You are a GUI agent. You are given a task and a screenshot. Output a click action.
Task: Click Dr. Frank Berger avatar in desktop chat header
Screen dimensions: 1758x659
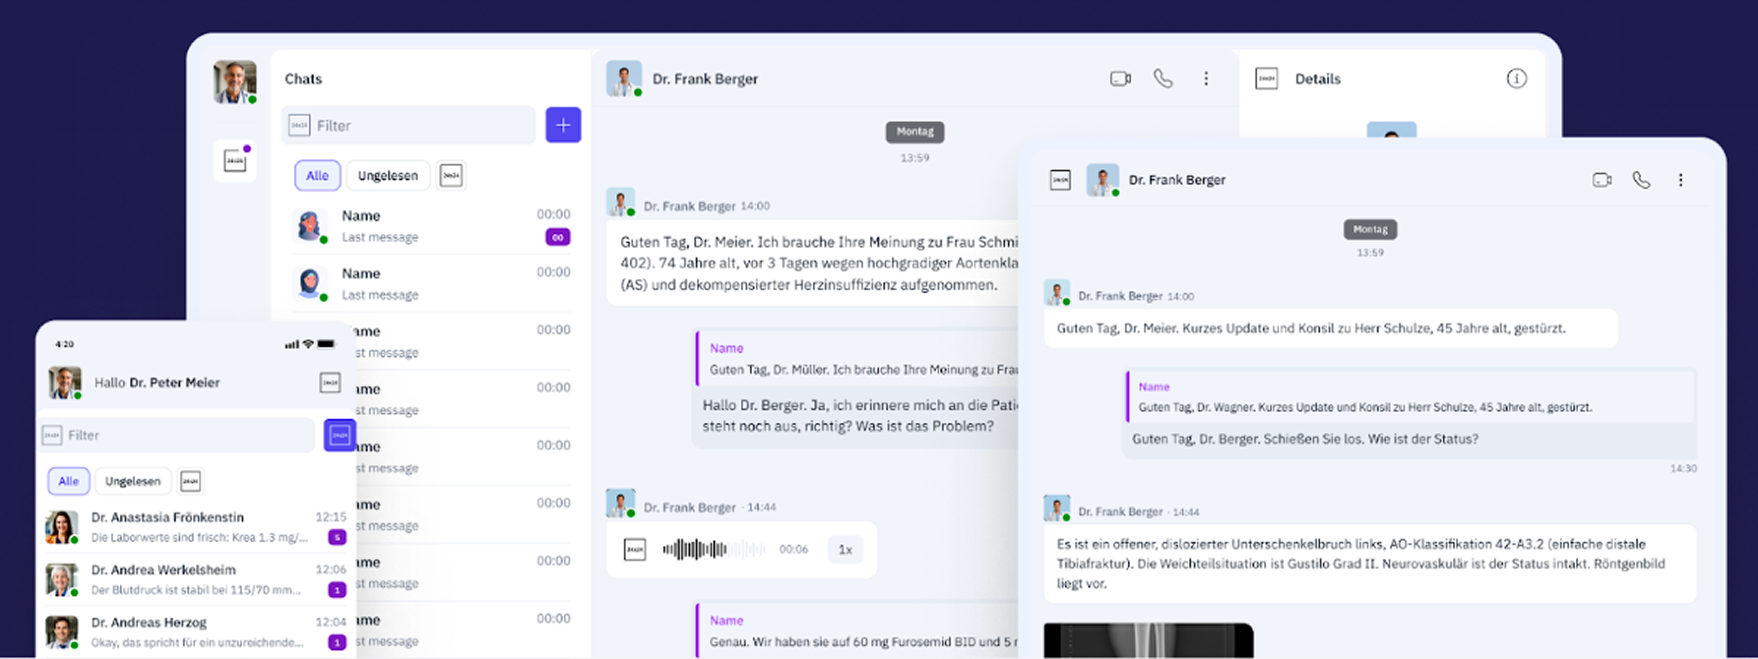coord(623,78)
